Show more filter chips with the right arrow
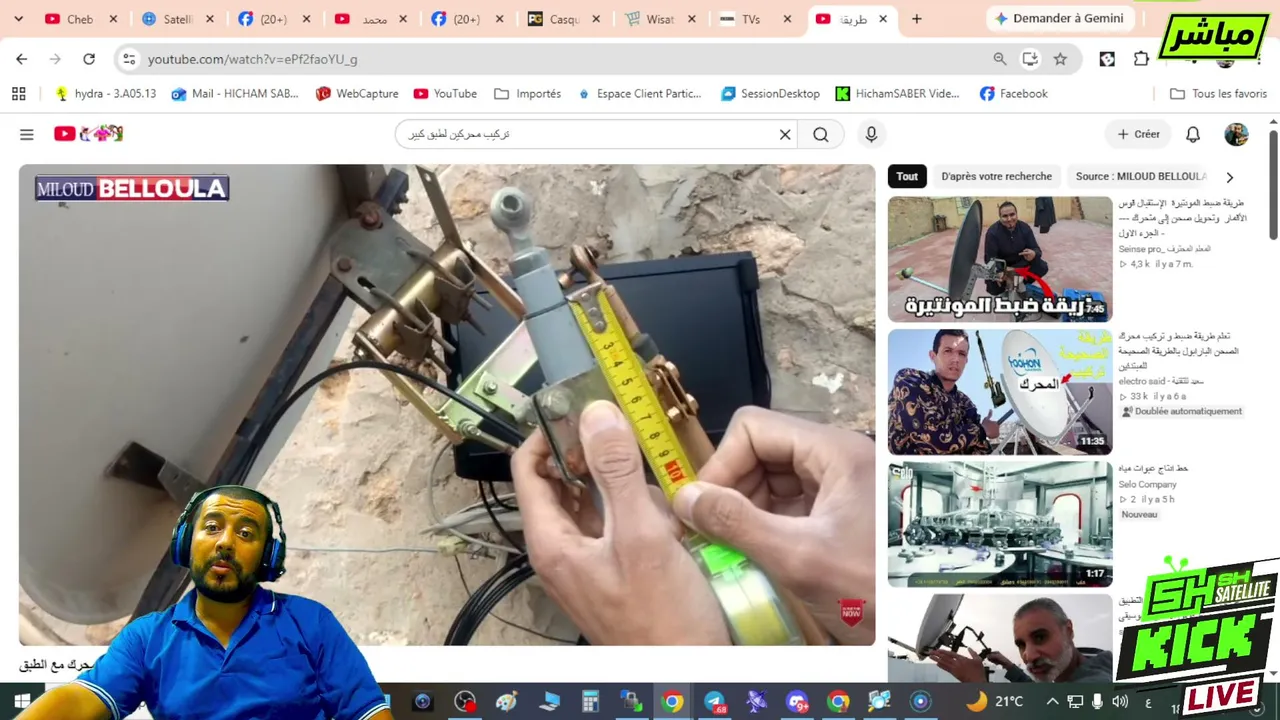The height and width of the screenshot is (720, 1280). click(1230, 177)
